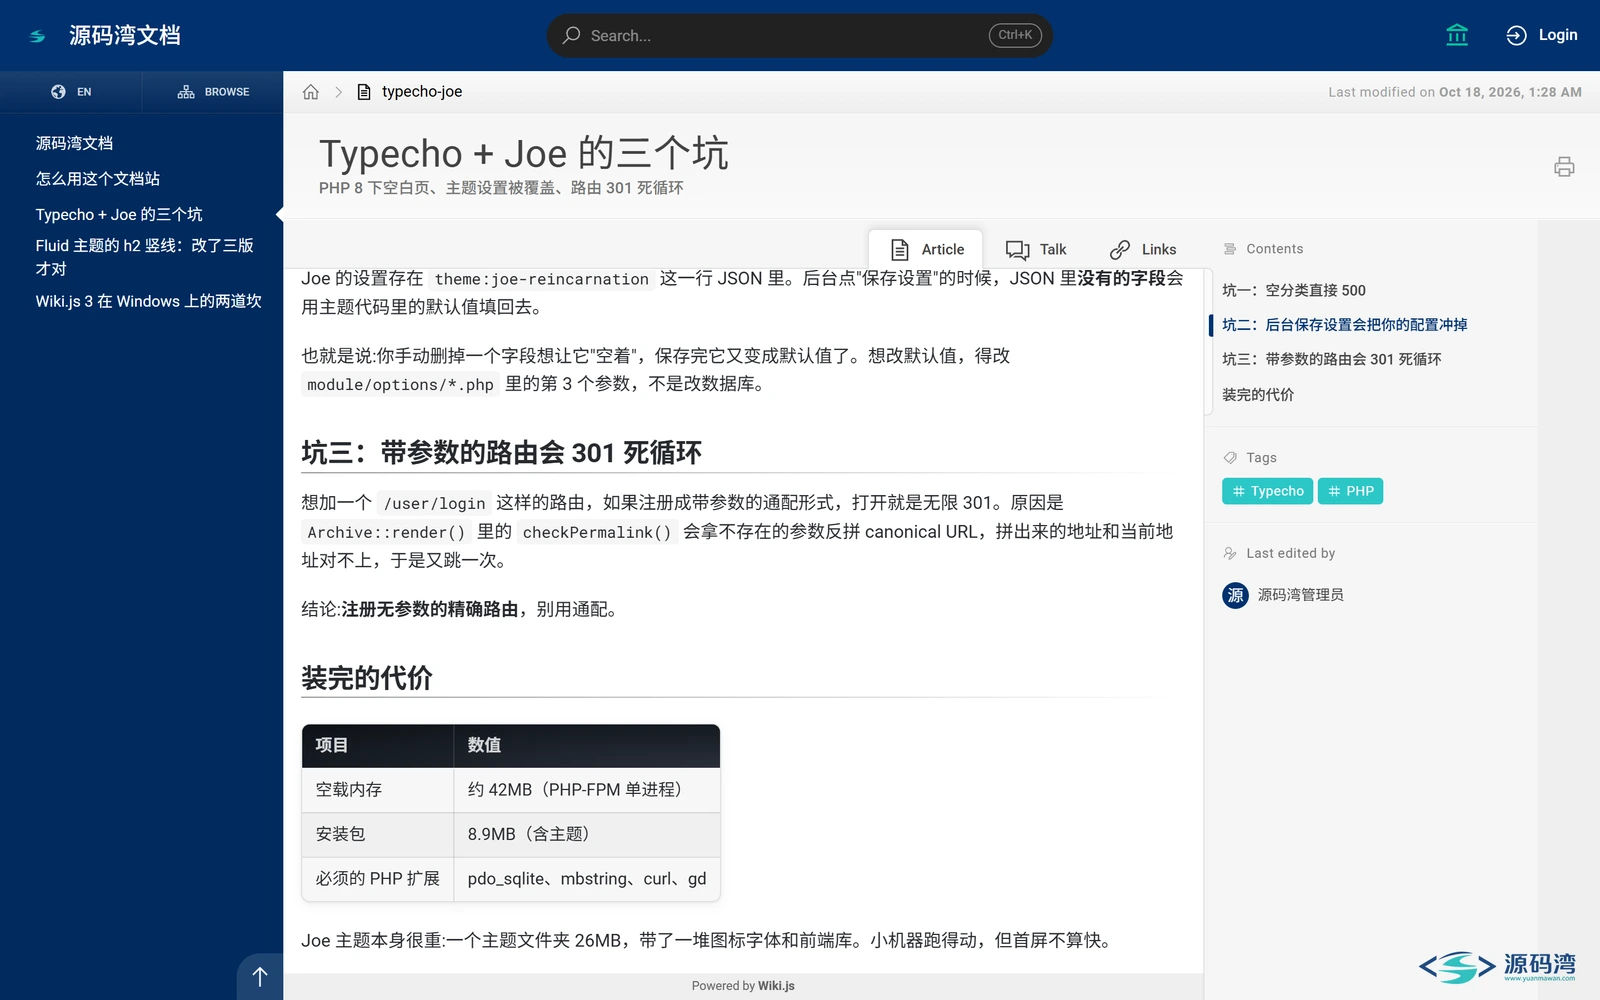Click the 源码湾文档 site logo icon
Image resolution: width=1600 pixels, height=1000 pixels.
38,36
